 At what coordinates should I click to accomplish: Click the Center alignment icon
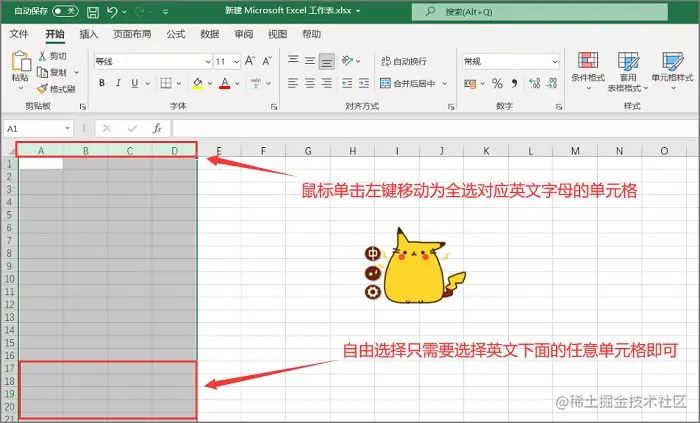click(310, 83)
